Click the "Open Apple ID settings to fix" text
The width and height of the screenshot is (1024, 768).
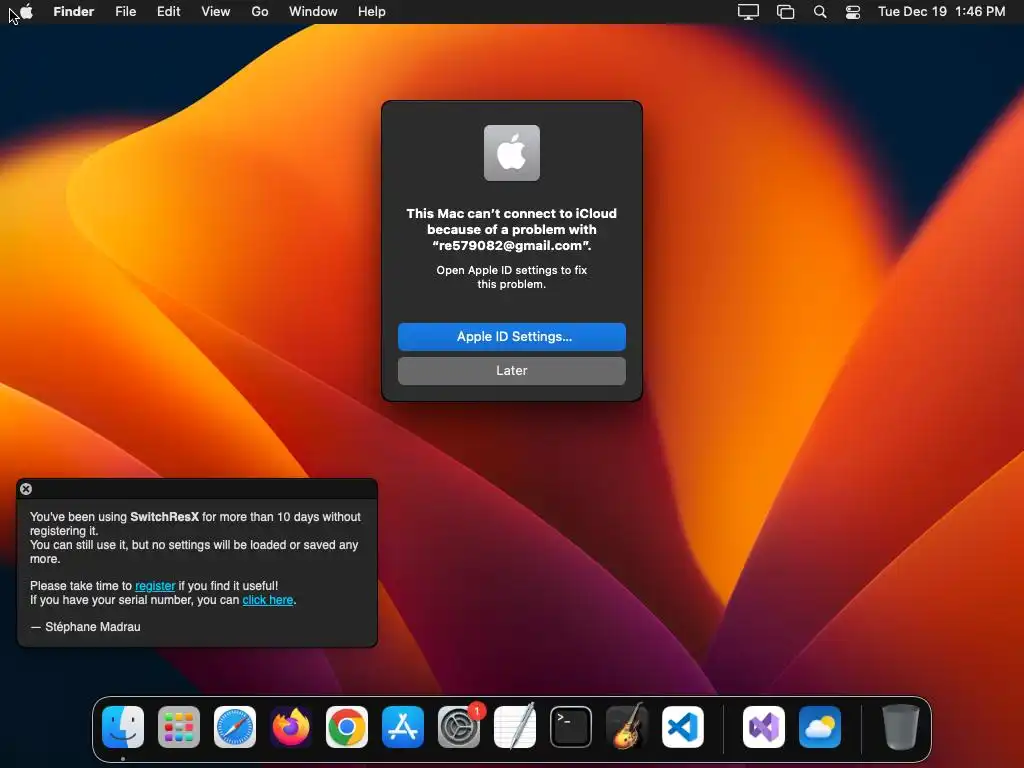point(512,270)
